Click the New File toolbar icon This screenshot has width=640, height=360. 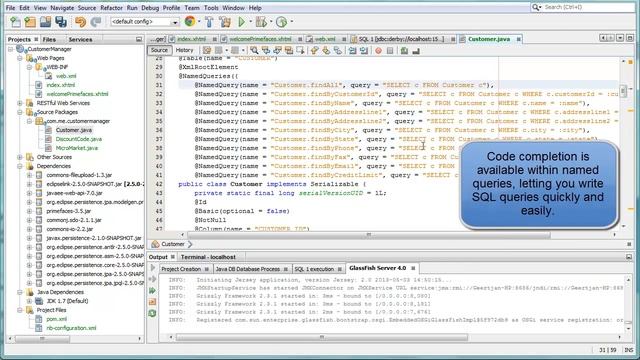[x=16, y=22]
